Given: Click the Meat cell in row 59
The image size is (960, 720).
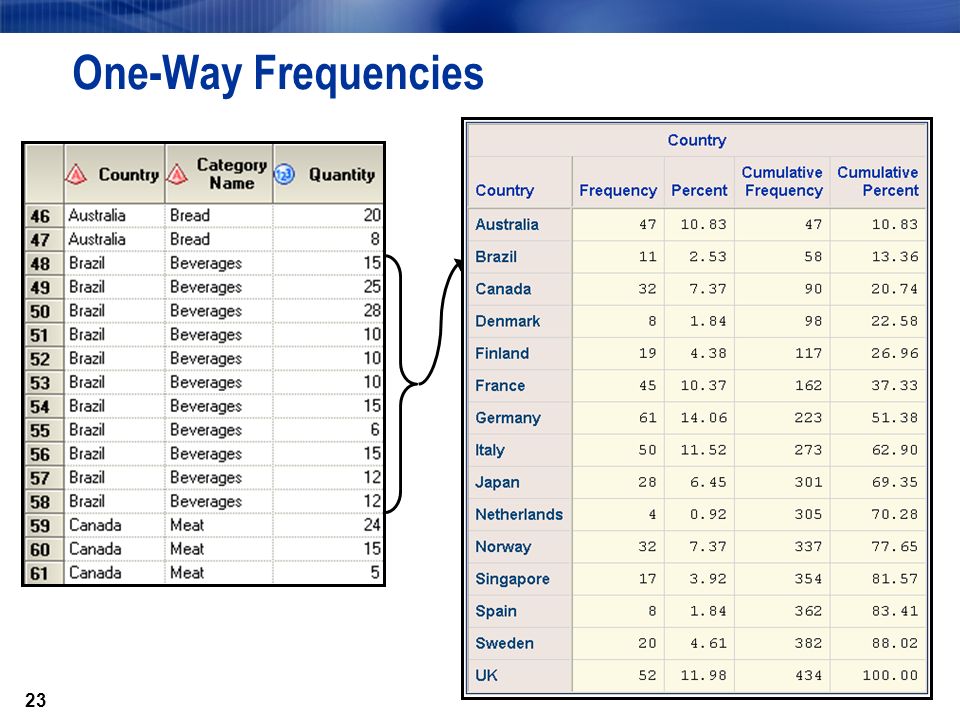Looking at the screenshot, I should click(219, 525).
